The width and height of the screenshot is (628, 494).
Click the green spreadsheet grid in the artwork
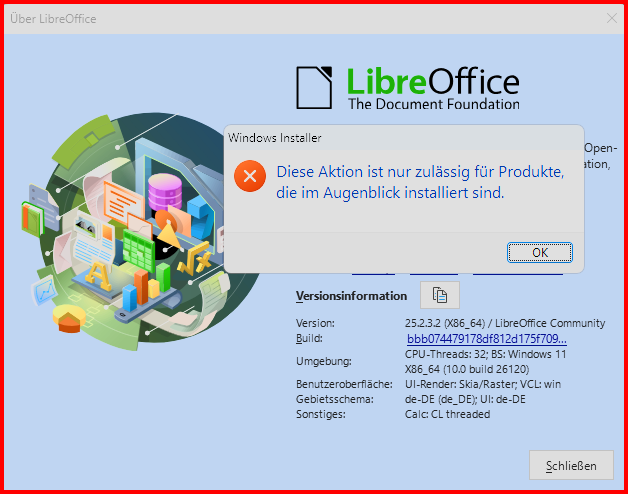tap(139, 250)
